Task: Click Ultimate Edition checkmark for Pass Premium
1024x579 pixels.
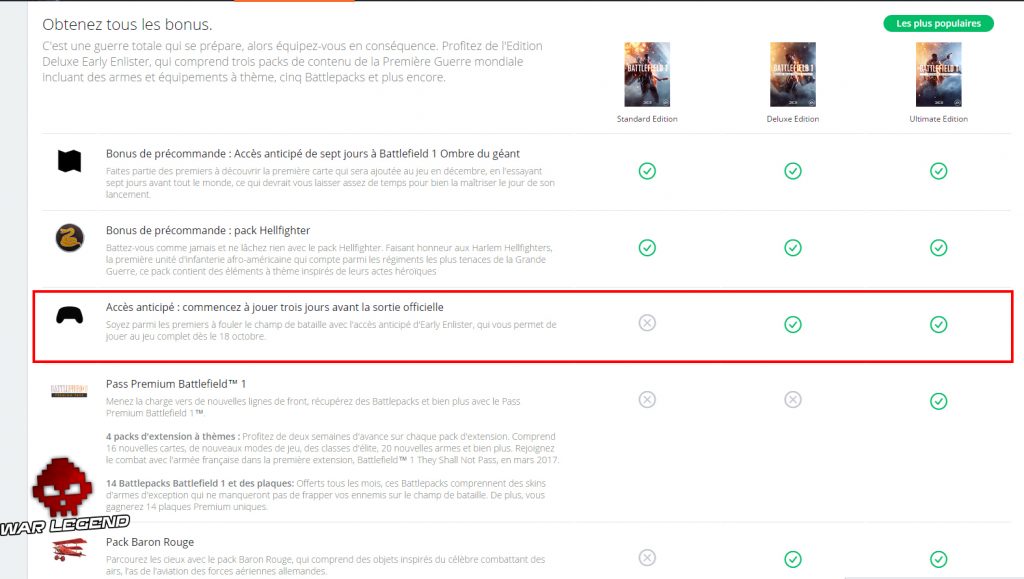Action: point(938,400)
